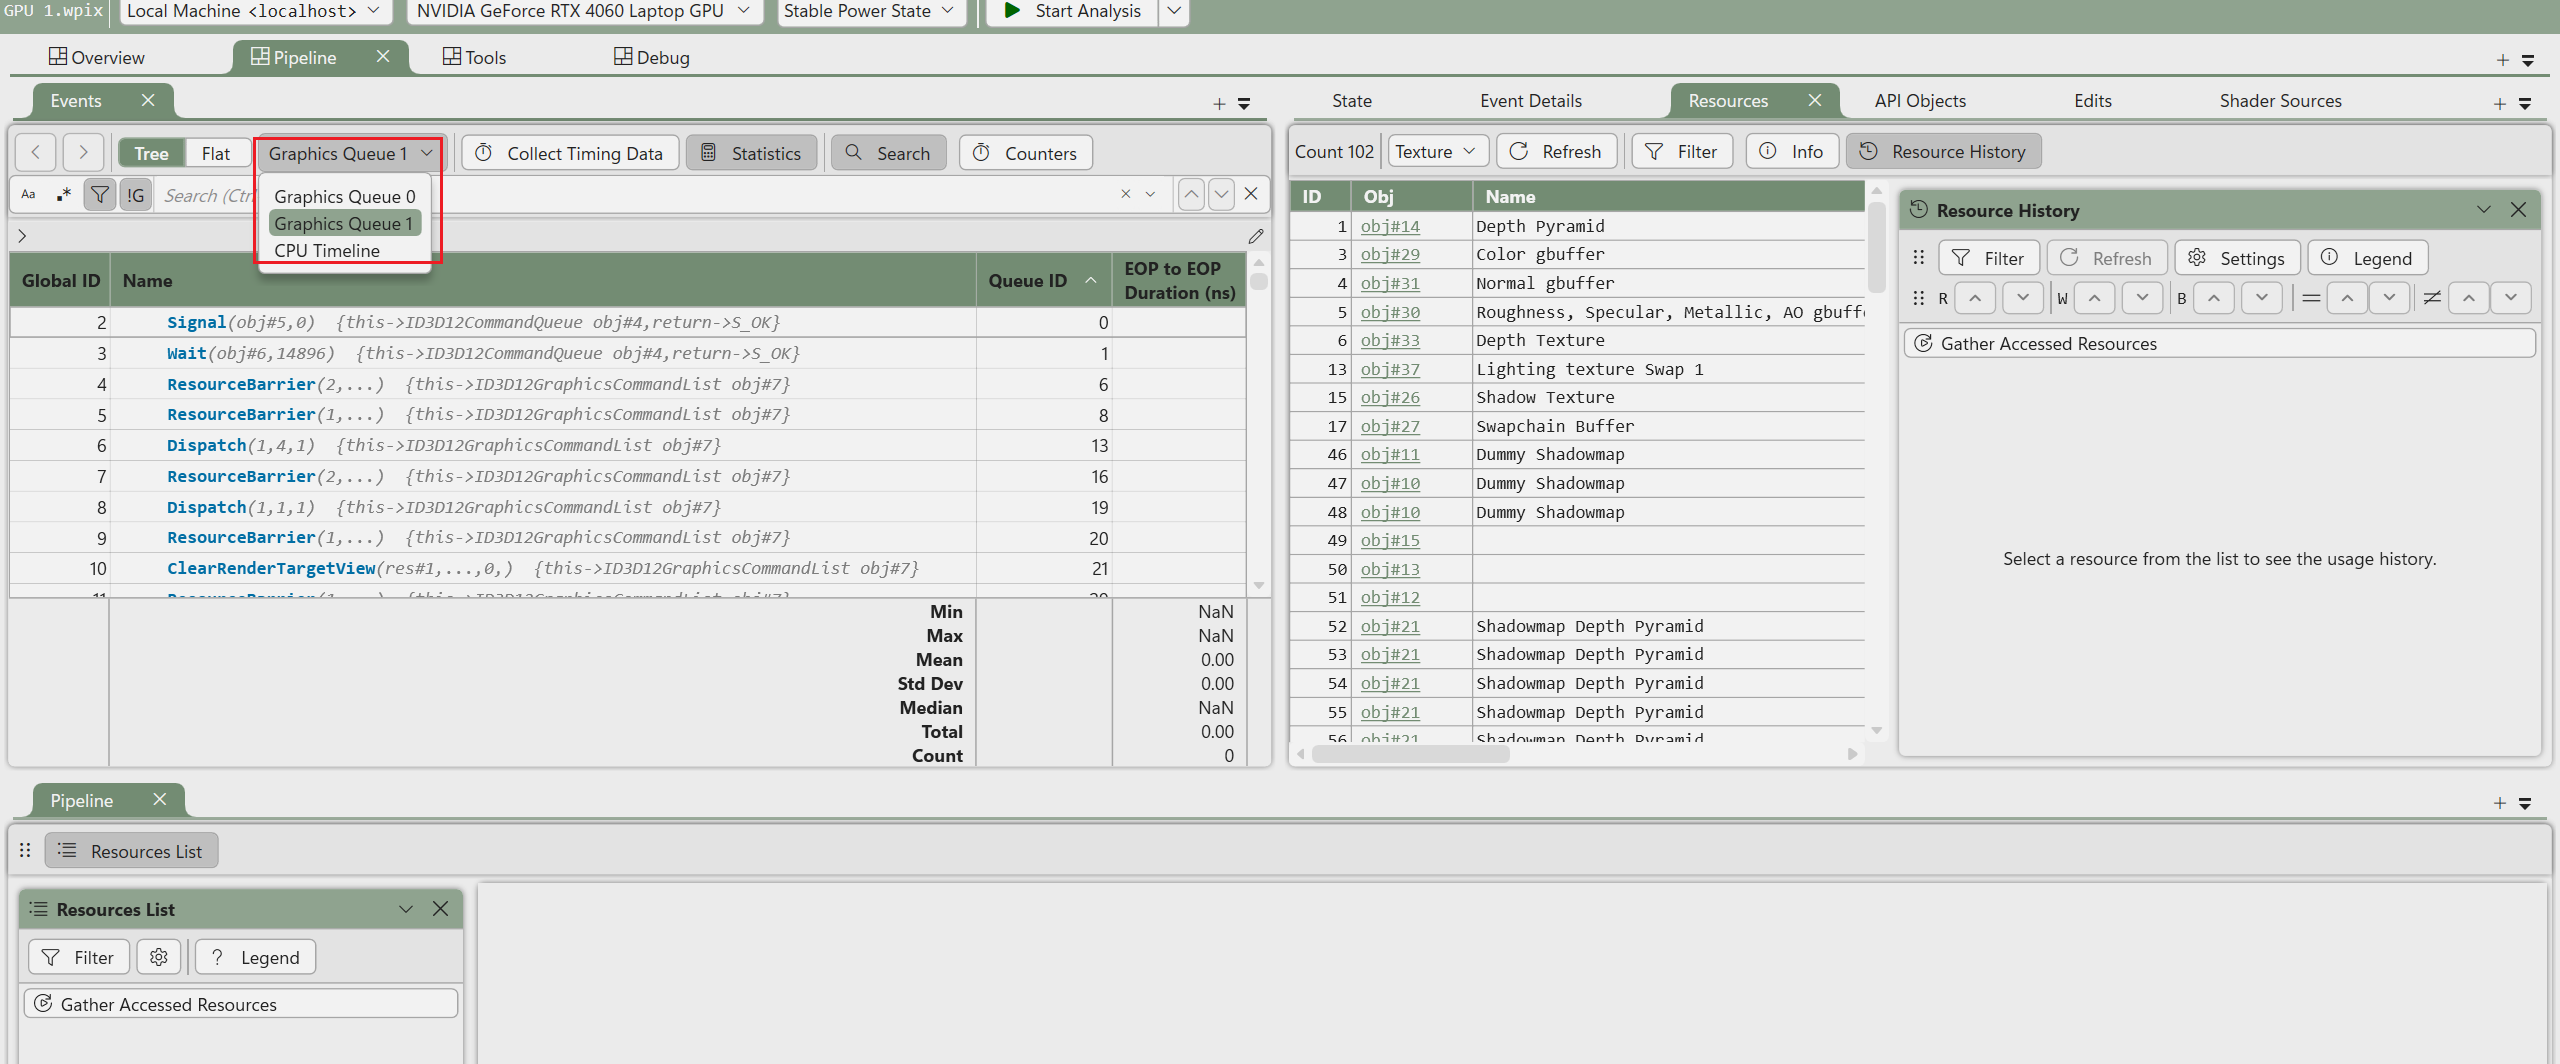Go to next write (W) down arrow
Screen dimensions: 2560x1064
coord(2142,298)
